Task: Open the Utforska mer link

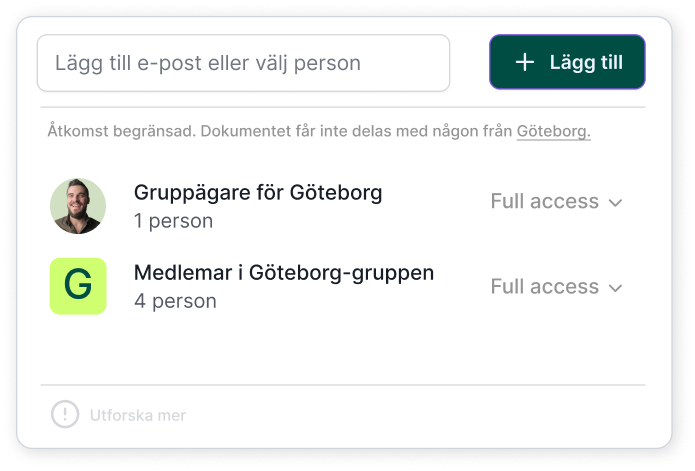Action: tap(138, 415)
